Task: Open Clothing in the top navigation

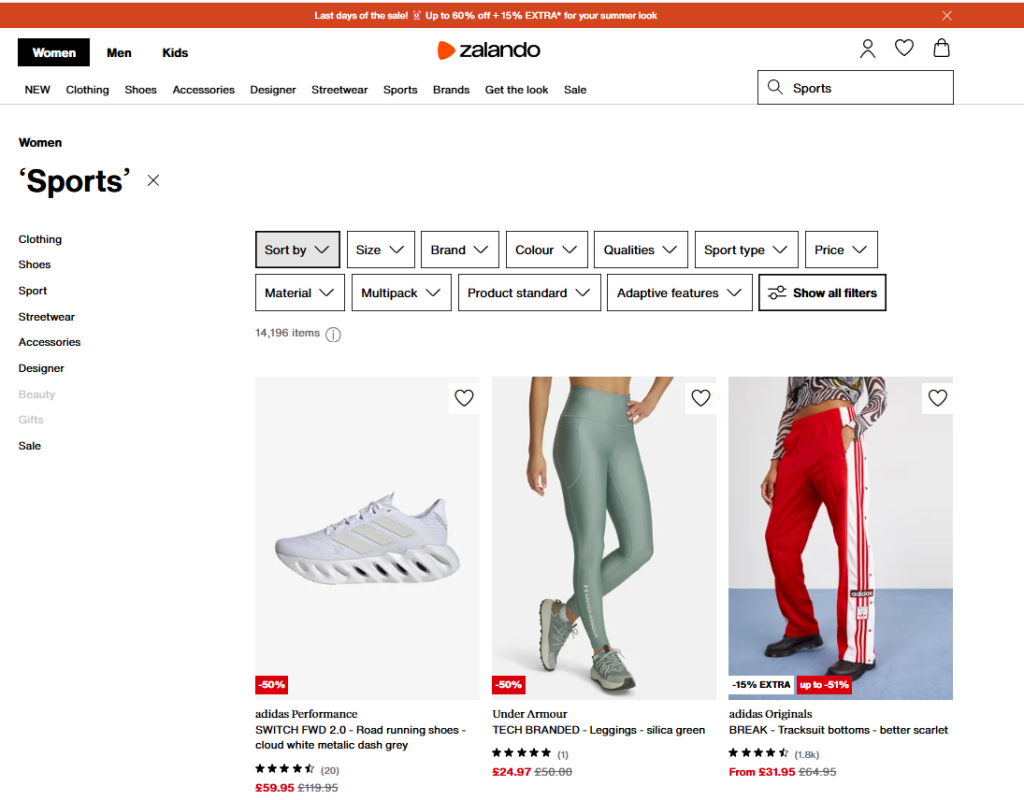Action: [88, 89]
